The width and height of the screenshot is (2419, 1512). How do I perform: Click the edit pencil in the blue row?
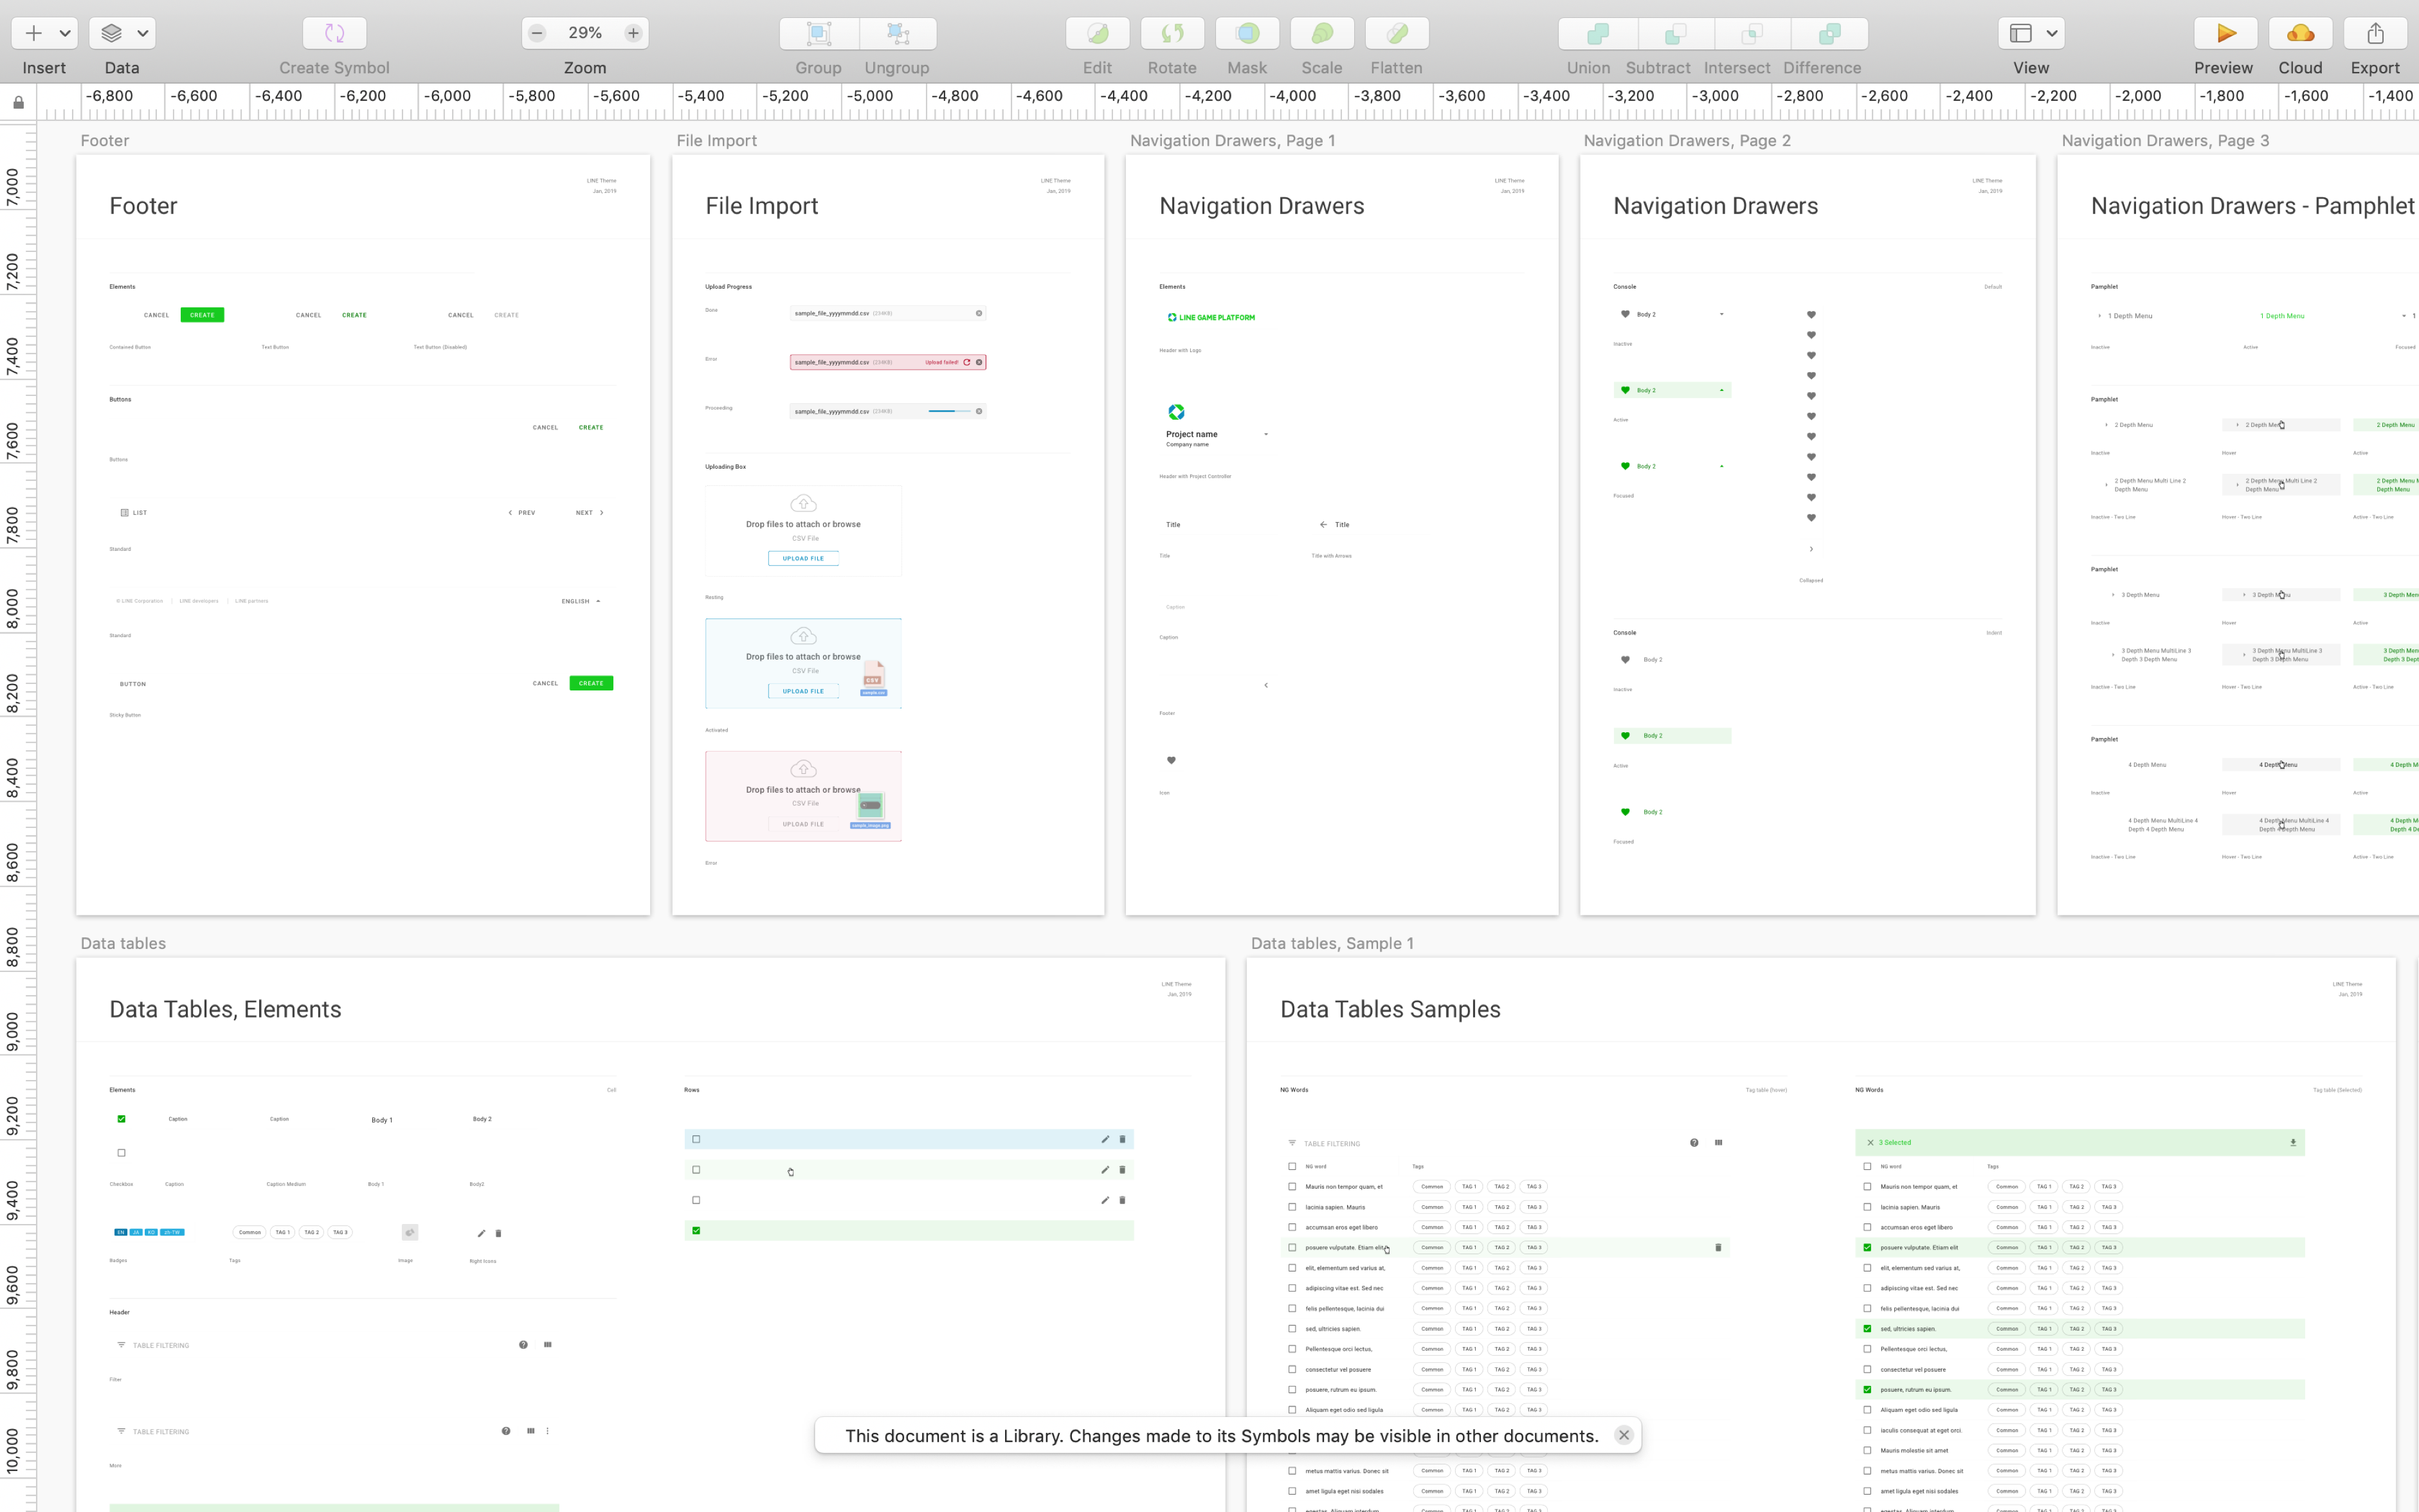[1105, 1139]
